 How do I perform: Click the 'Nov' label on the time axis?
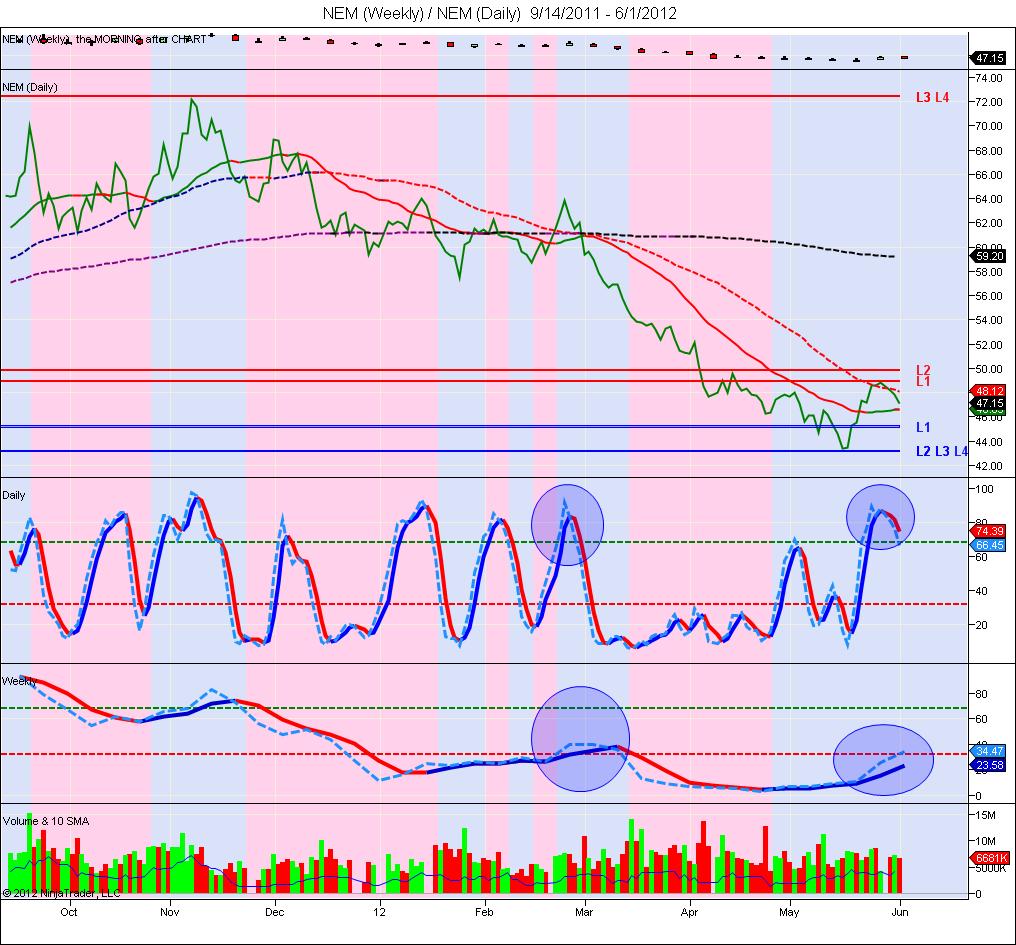click(x=170, y=912)
